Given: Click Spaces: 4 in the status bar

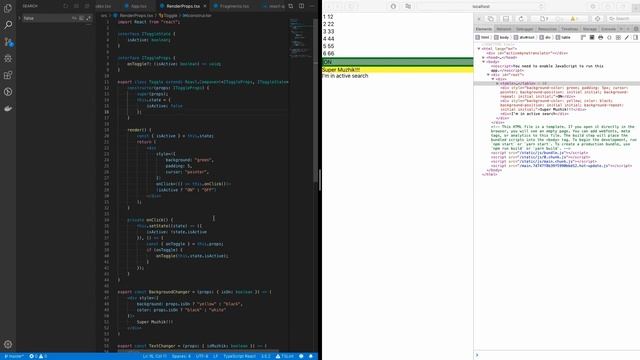Looking at the screenshot, I should (181, 356).
